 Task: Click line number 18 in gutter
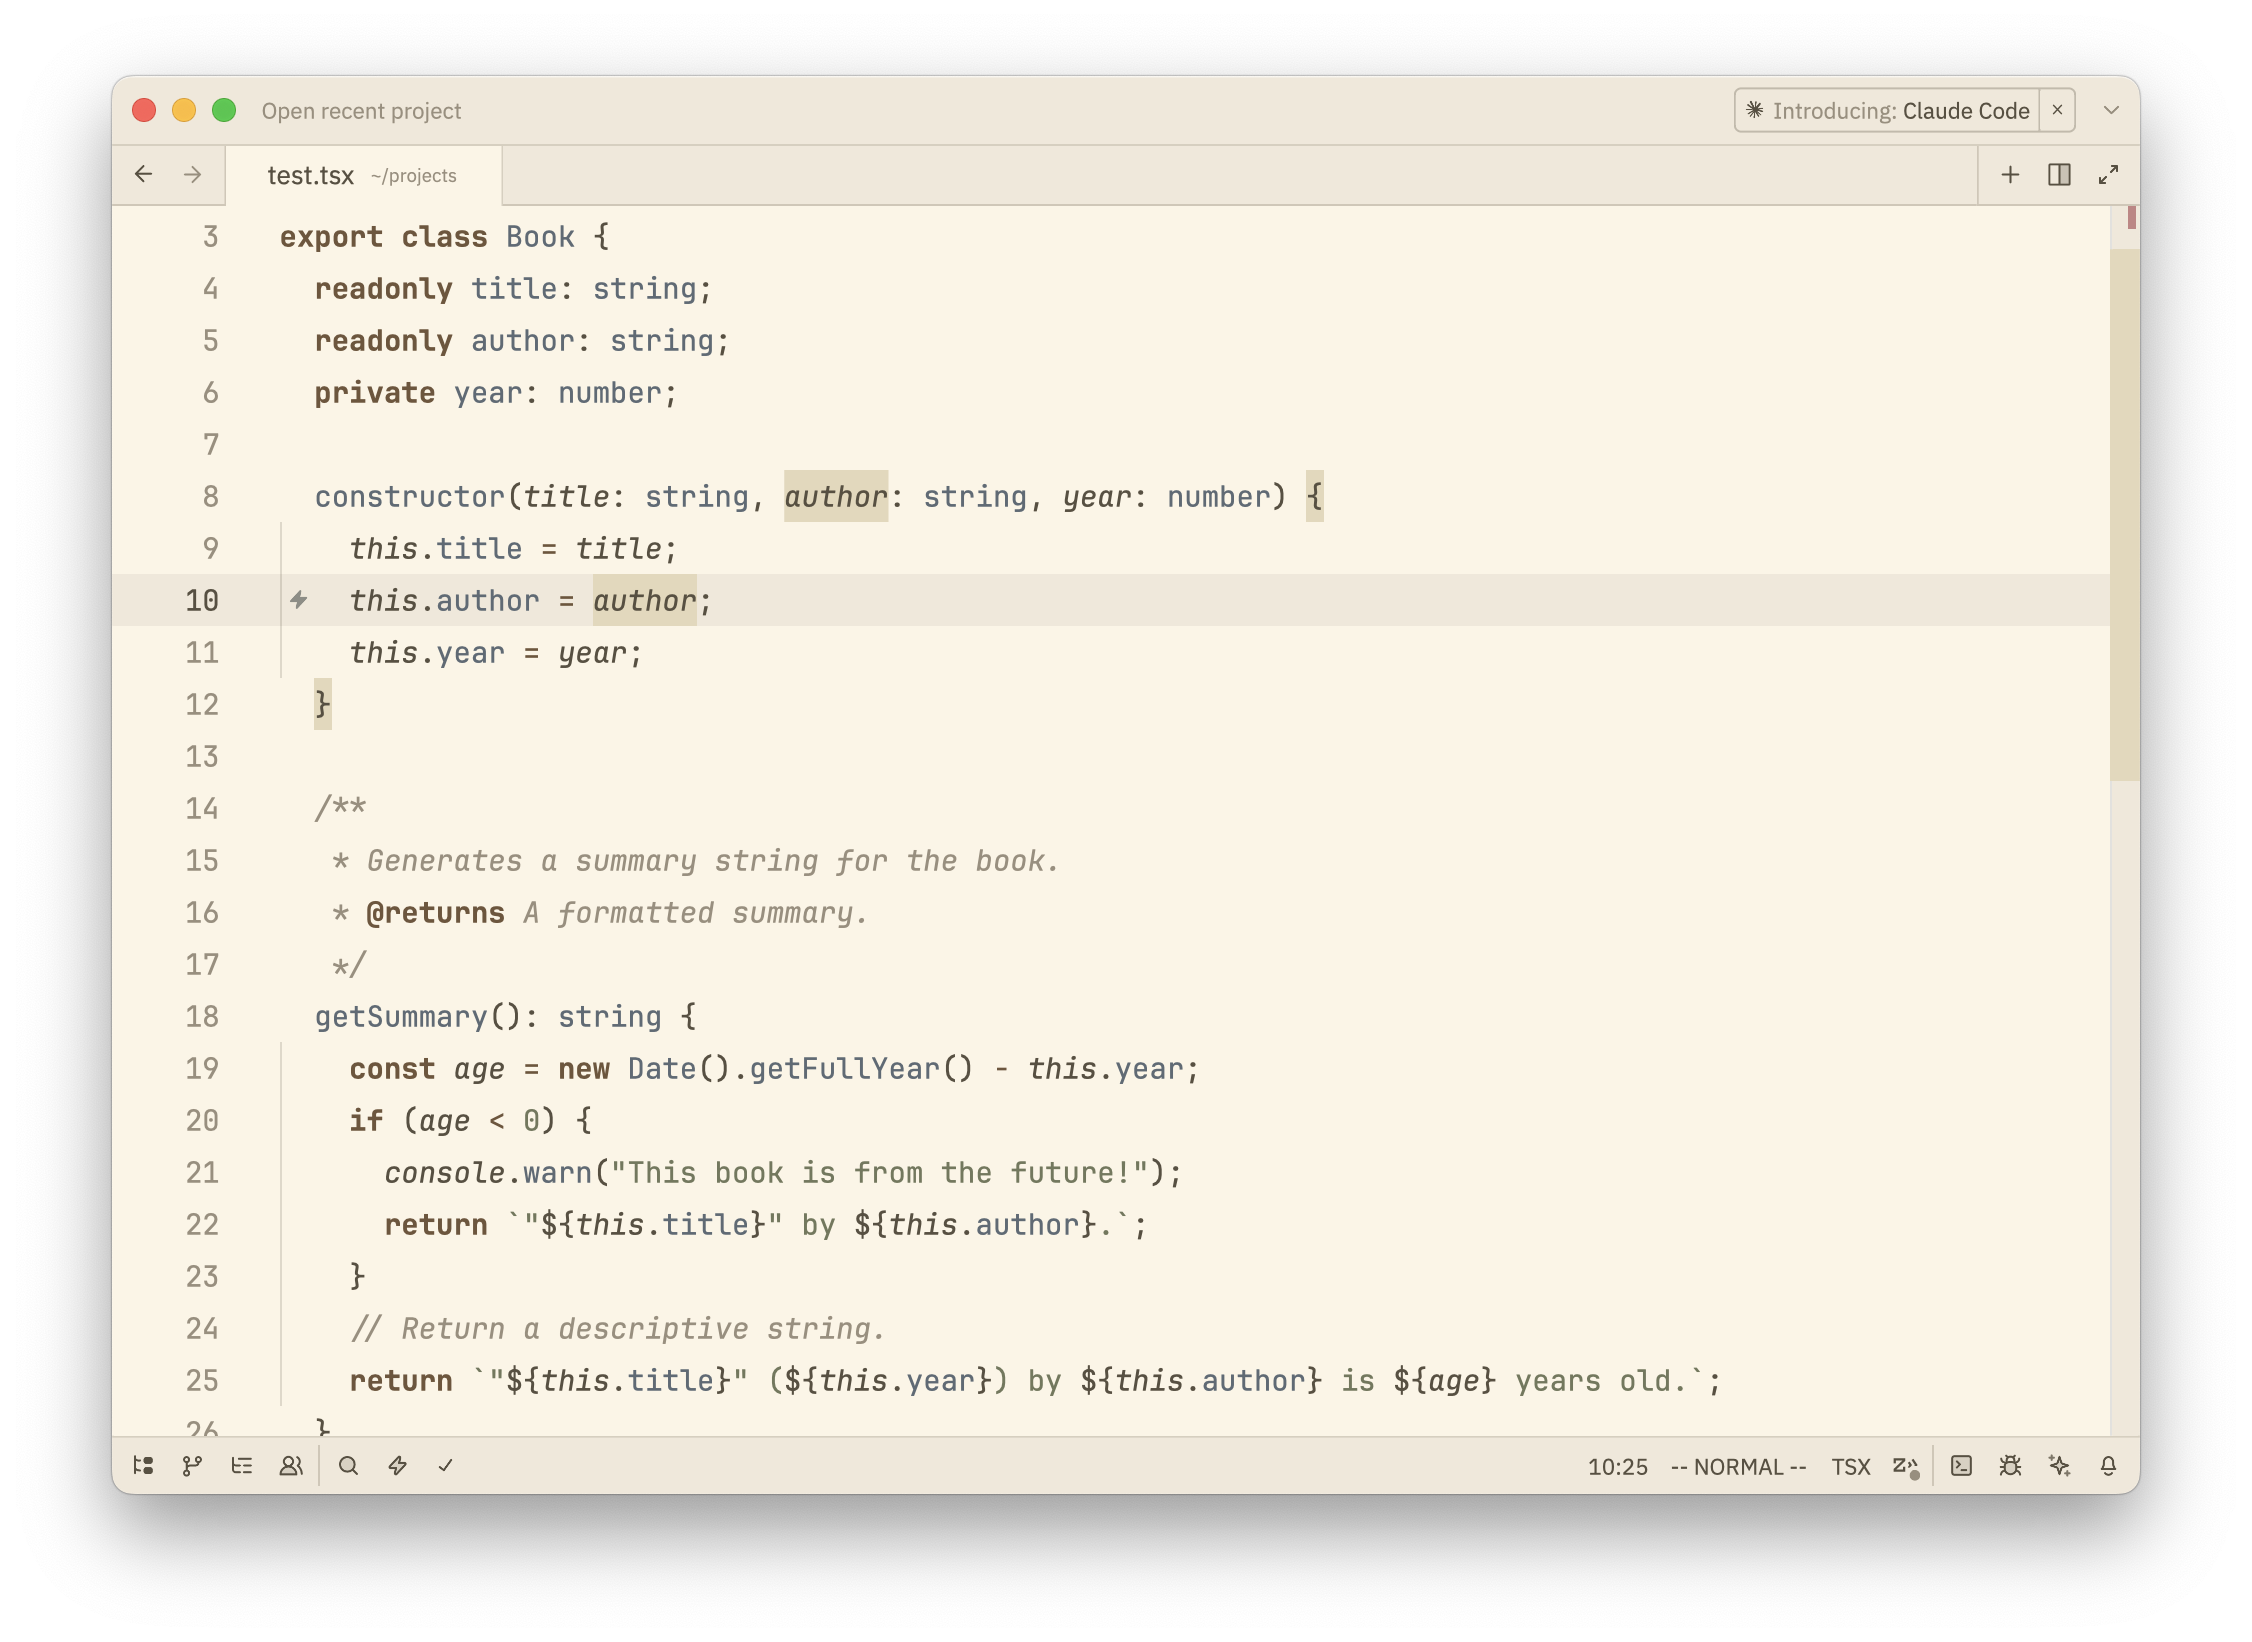click(x=202, y=1016)
